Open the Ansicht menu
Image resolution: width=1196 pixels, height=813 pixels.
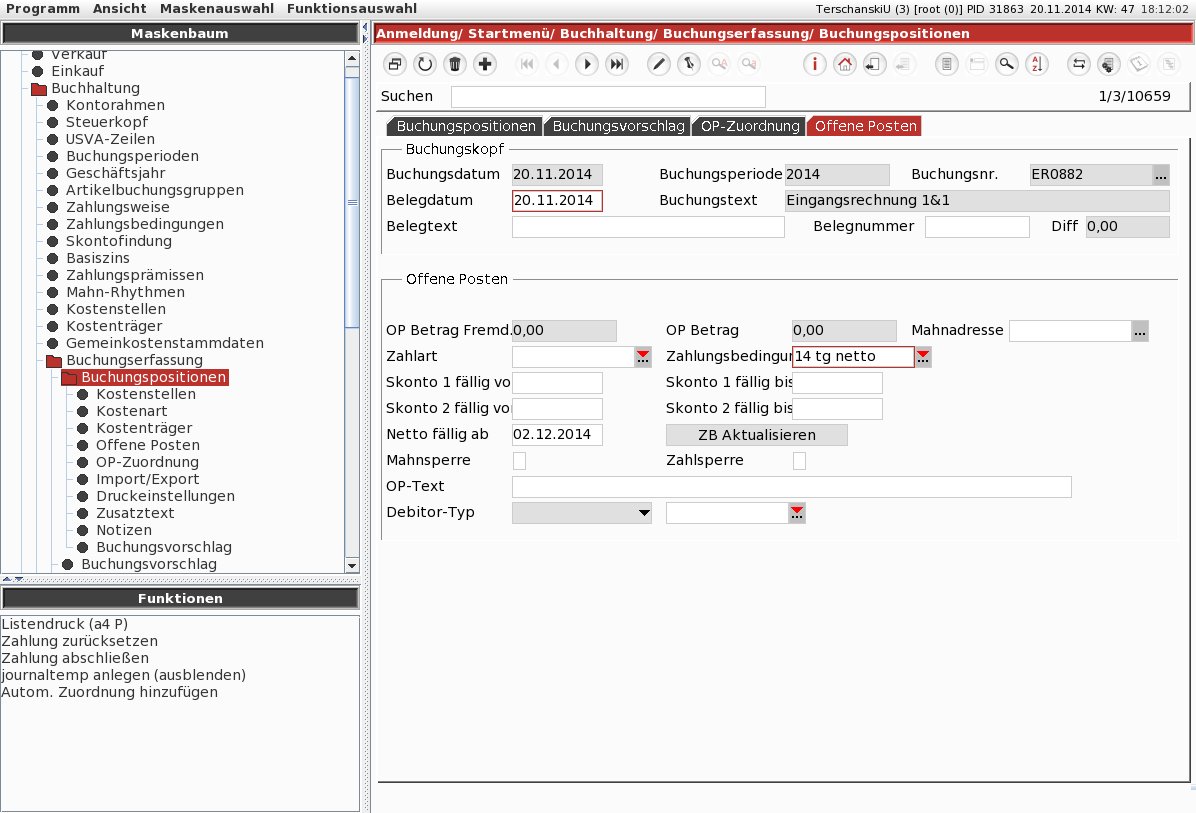click(120, 8)
